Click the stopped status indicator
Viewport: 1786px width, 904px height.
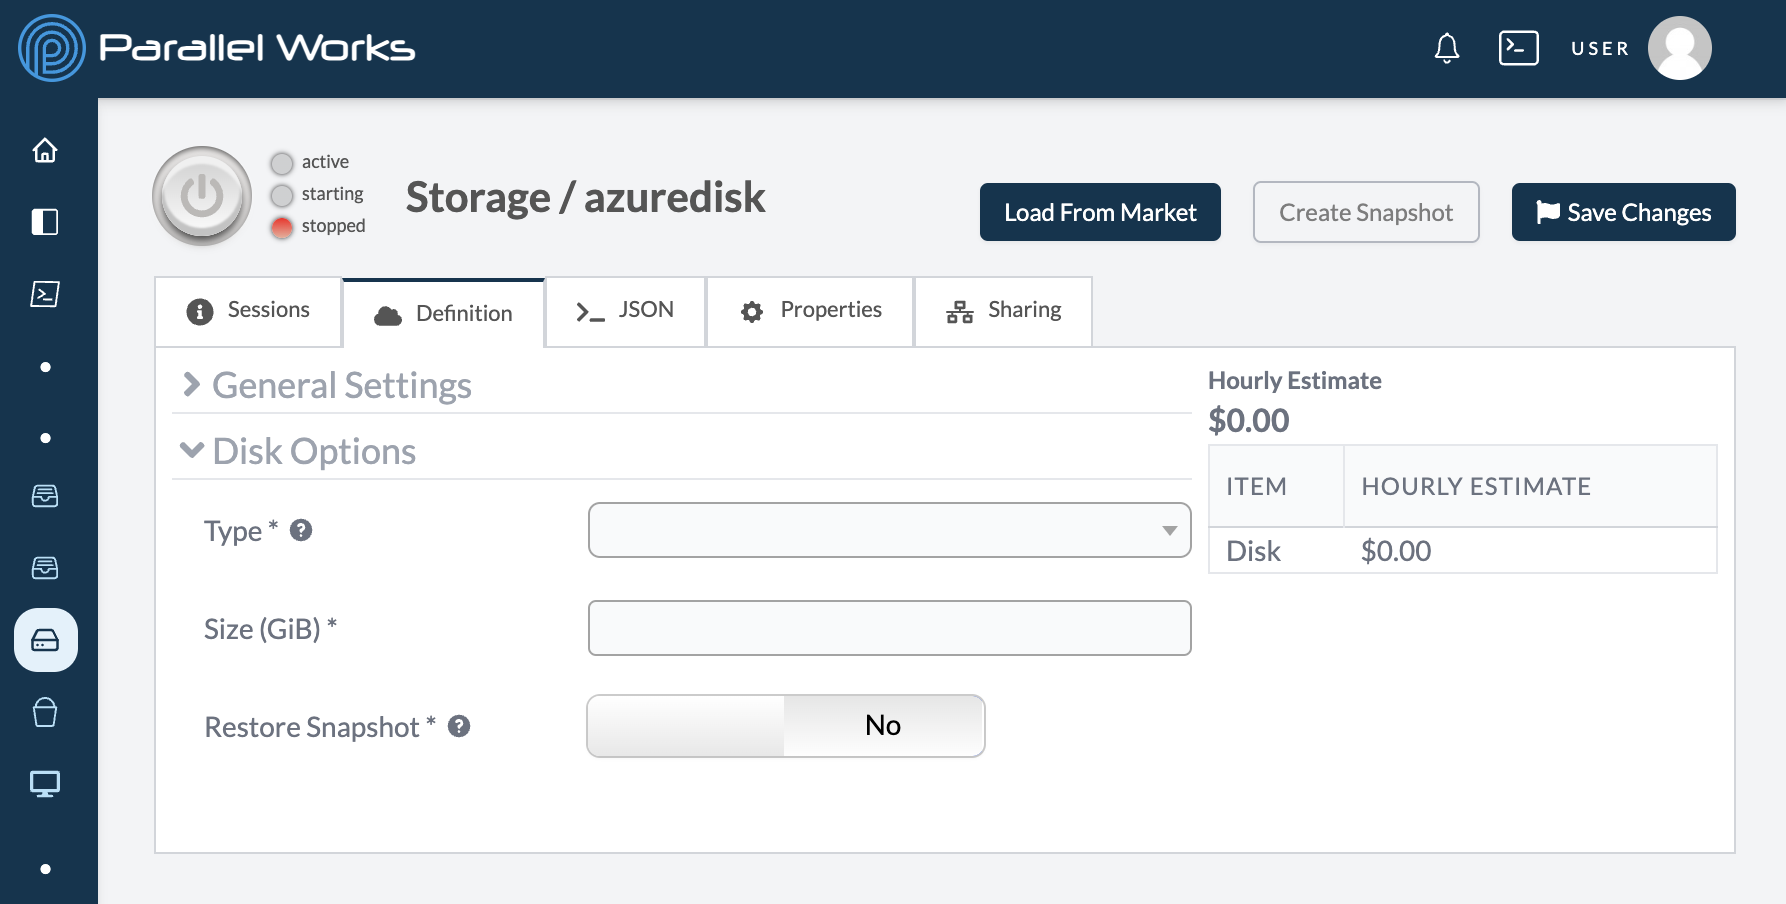click(282, 227)
